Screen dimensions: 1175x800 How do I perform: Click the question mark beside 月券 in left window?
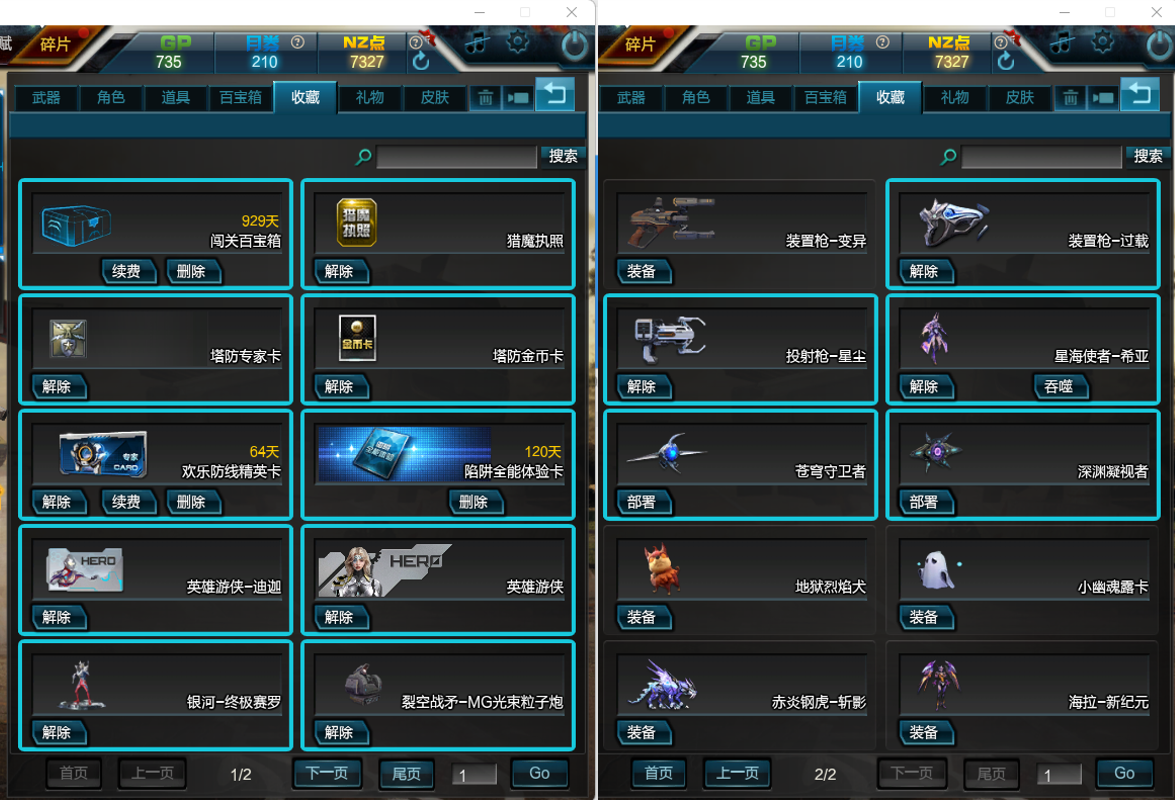pos(297,42)
